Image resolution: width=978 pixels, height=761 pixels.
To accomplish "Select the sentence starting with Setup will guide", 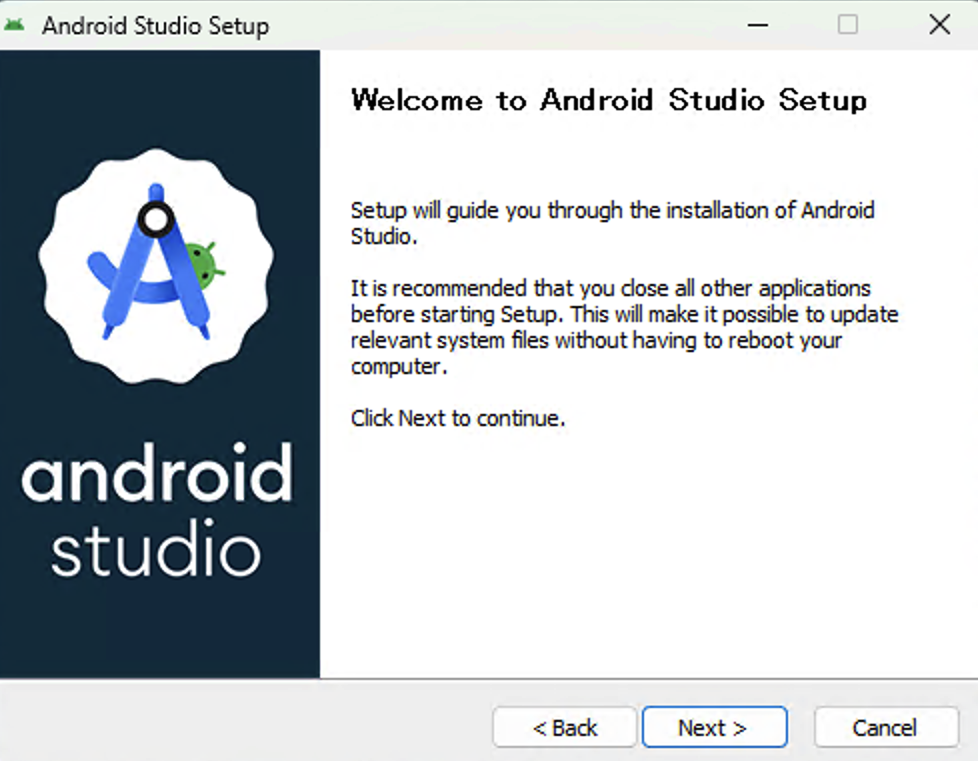I will [x=612, y=223].
